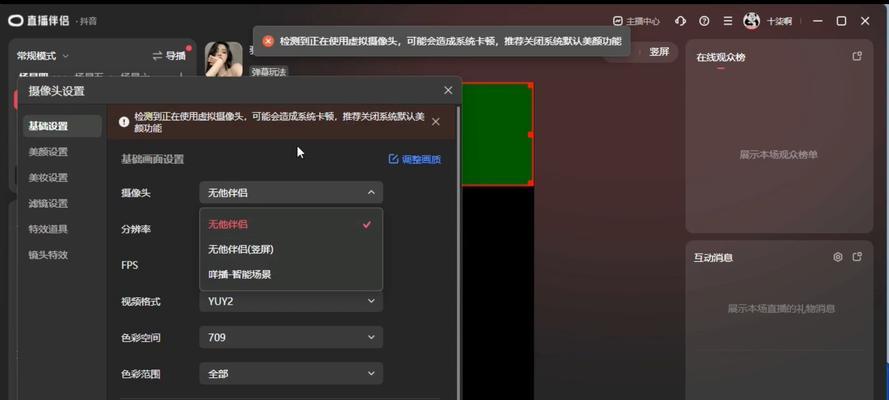The image size is (889, 400).
Task: Open the 色彩范围 dropdown 全部
Action: (x=291, y=374)
